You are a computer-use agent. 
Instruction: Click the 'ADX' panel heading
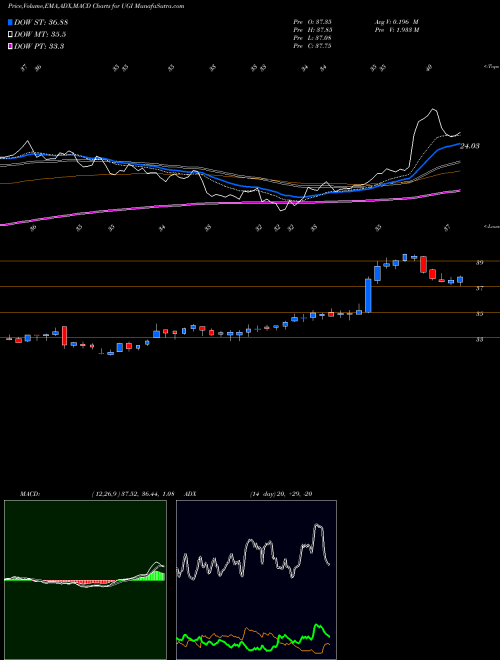(x=191, y=494)
